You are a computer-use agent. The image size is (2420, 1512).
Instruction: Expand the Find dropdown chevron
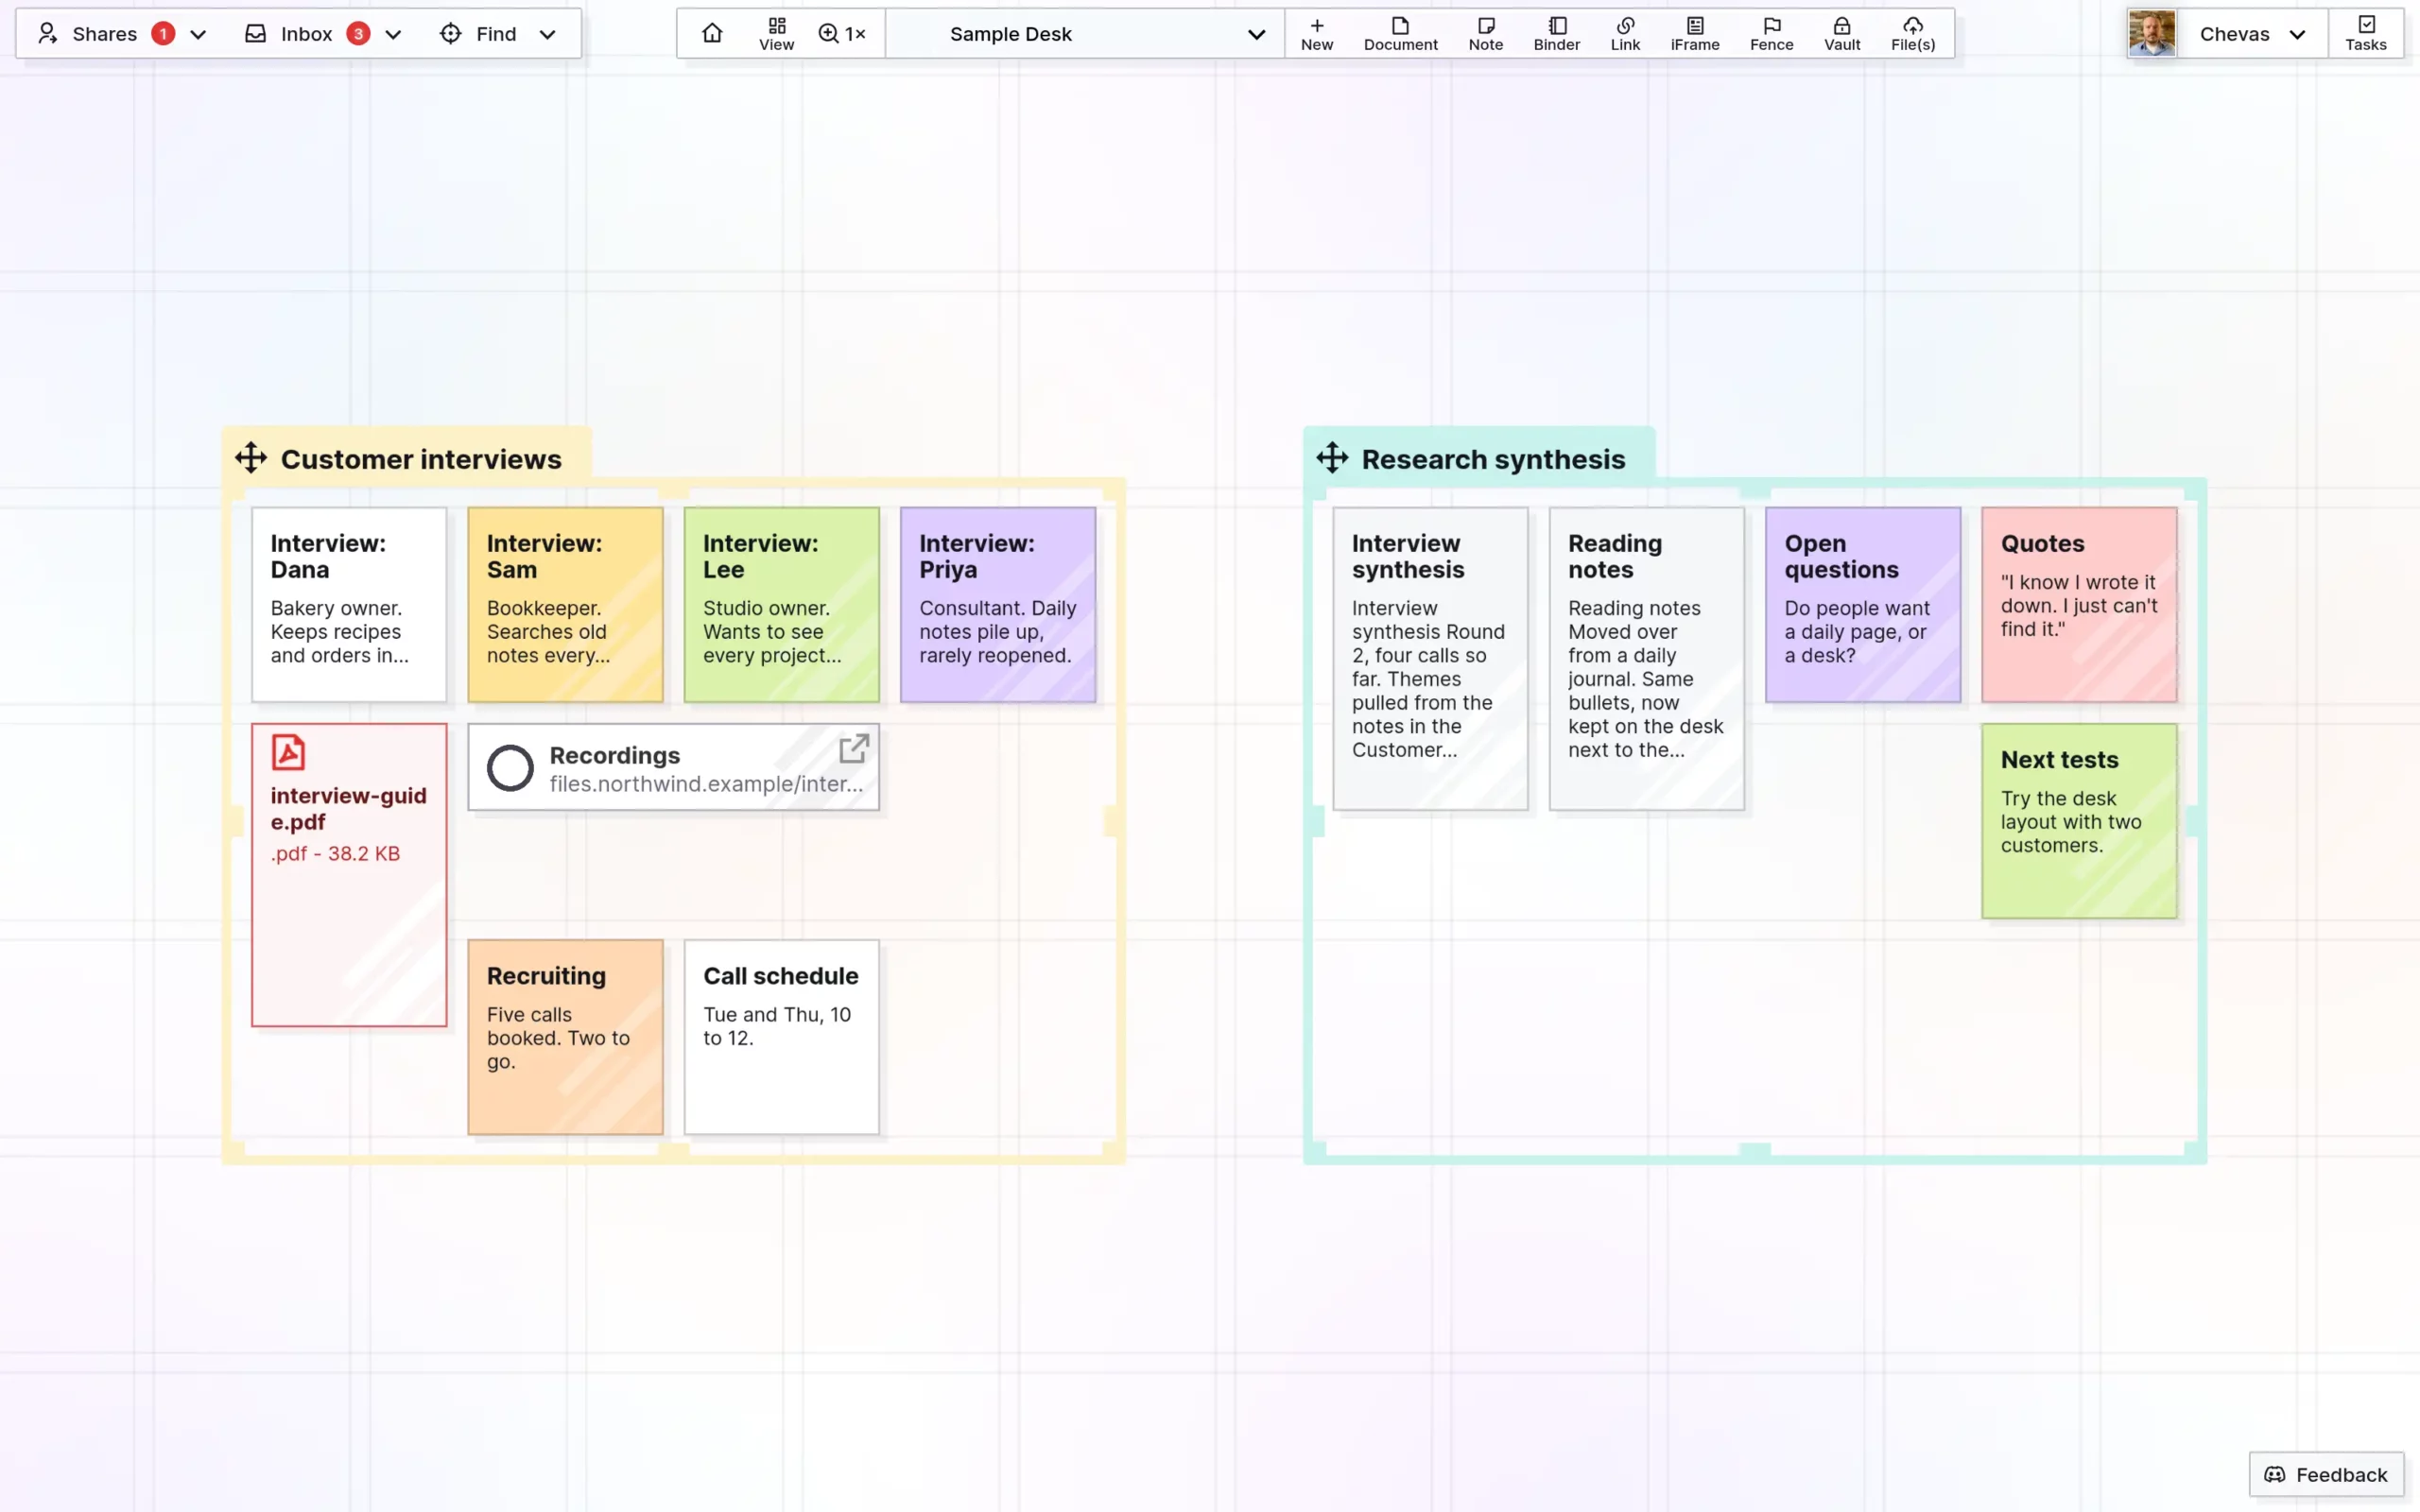(x=547, y=34)
